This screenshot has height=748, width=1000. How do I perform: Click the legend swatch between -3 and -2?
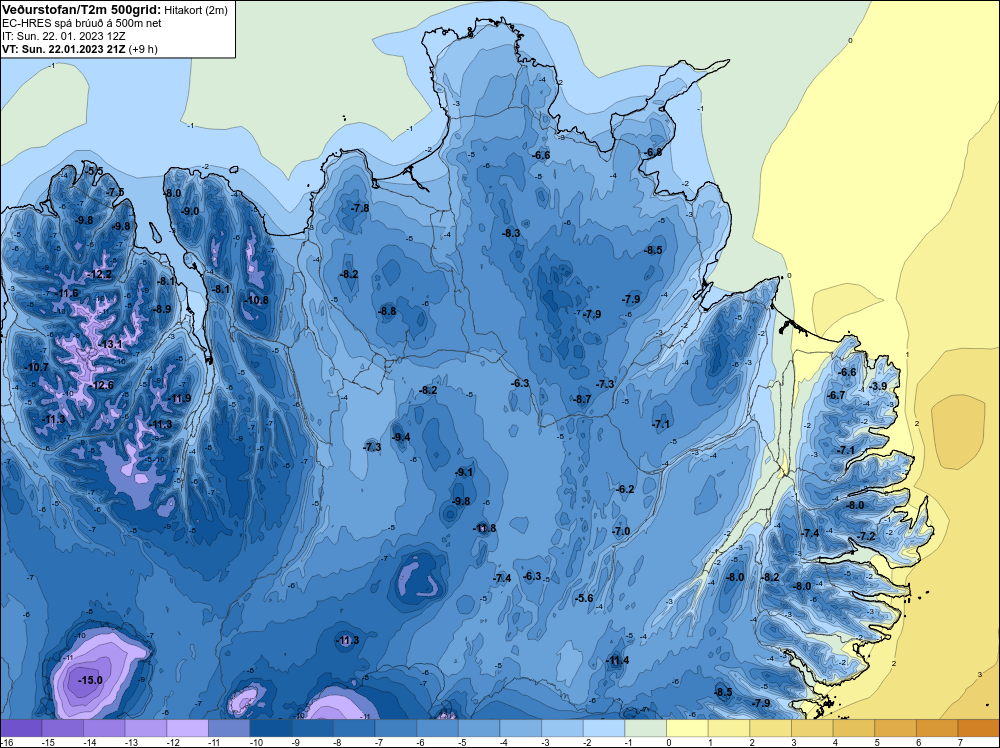[x=562, y=728]
